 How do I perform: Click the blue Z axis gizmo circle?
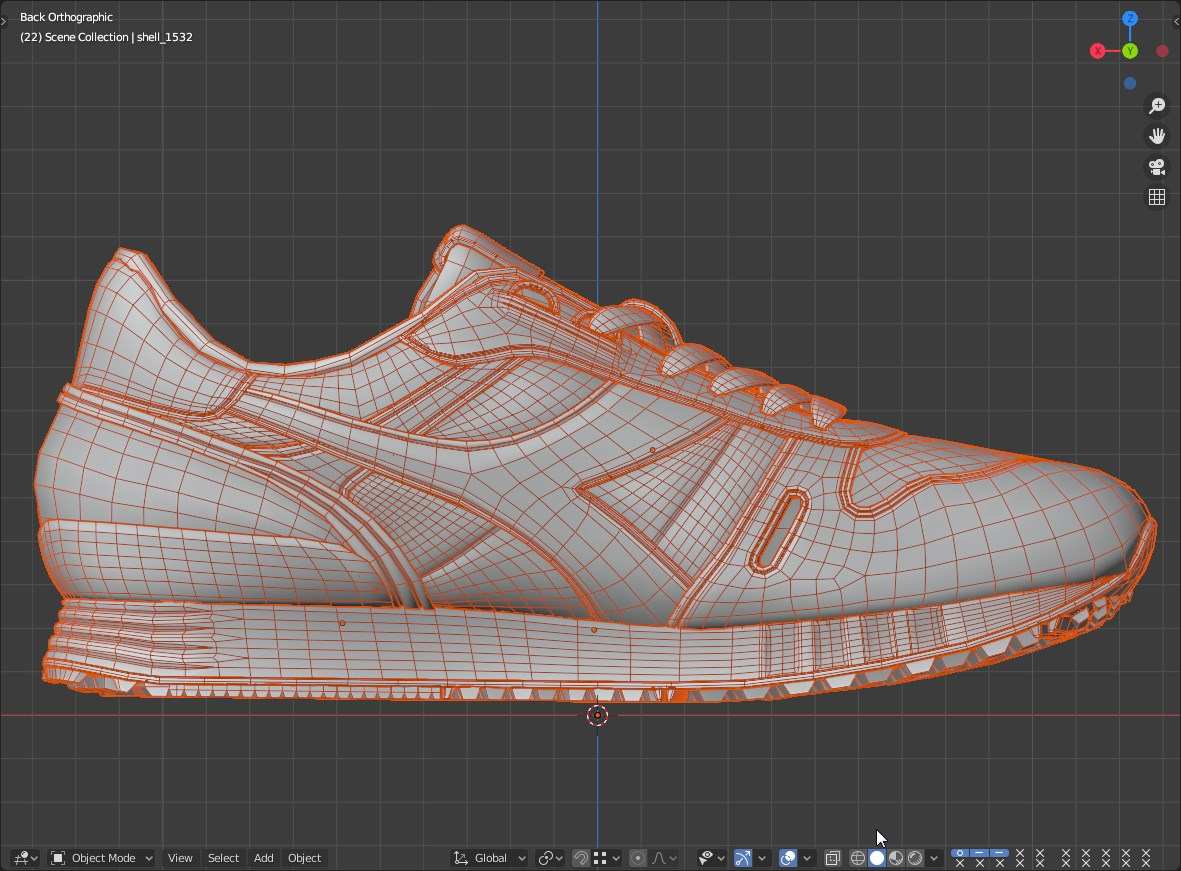pos(1130,19)
